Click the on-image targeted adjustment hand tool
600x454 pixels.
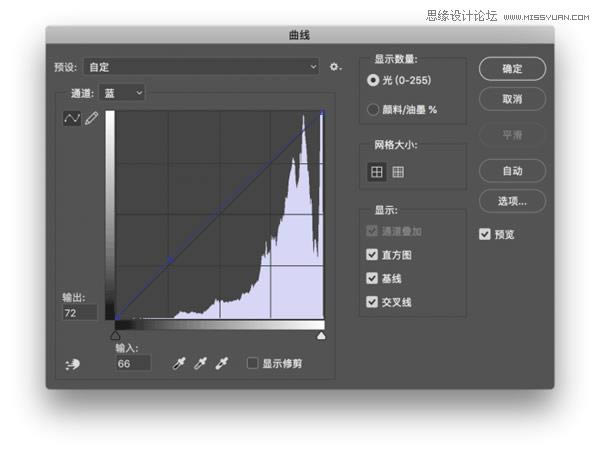(x=72, y=365)
